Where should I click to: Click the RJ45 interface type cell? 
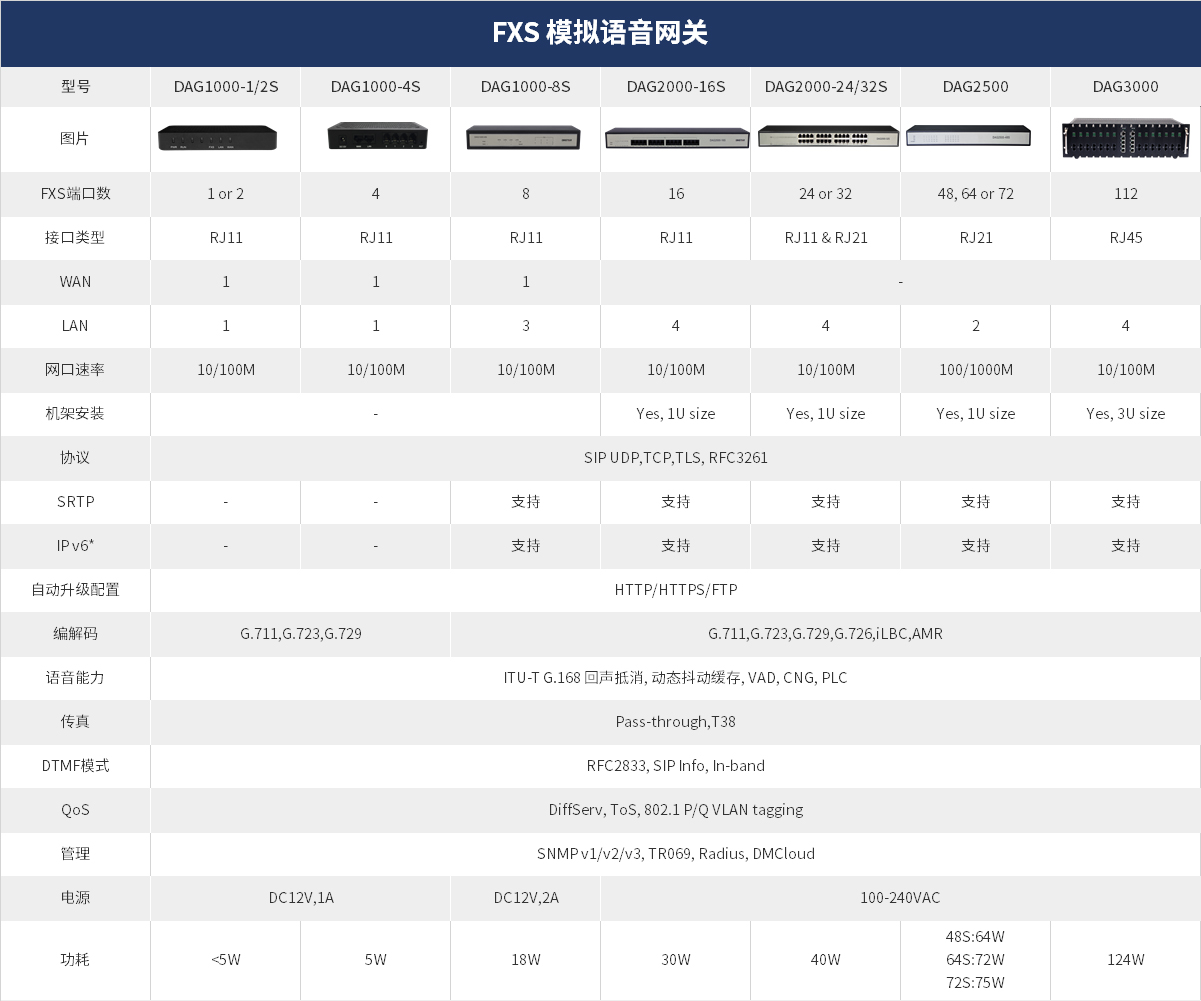click(1125, 238)
